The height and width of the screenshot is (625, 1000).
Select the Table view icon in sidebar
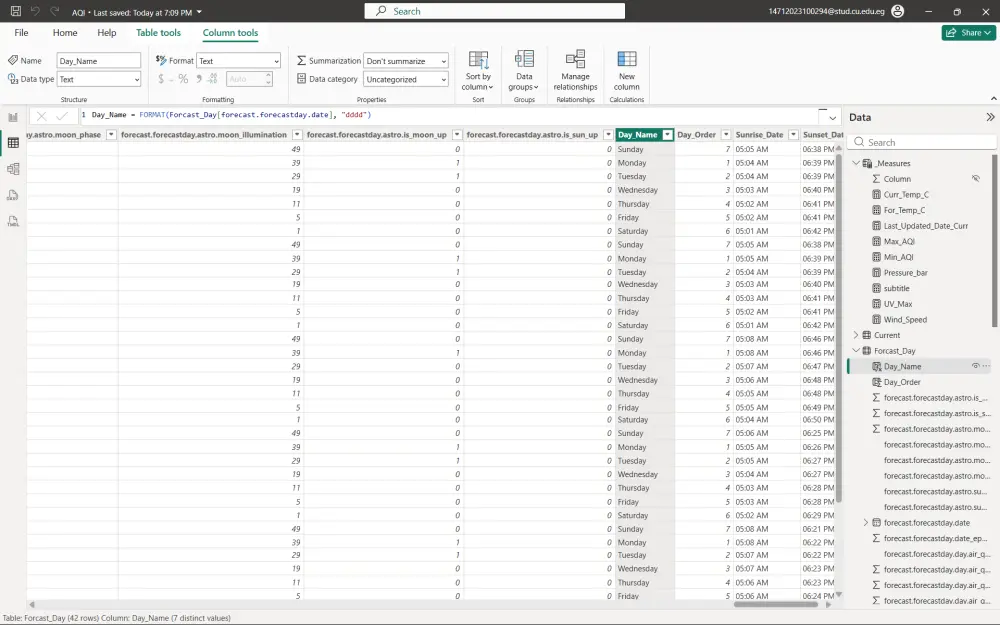13,143
